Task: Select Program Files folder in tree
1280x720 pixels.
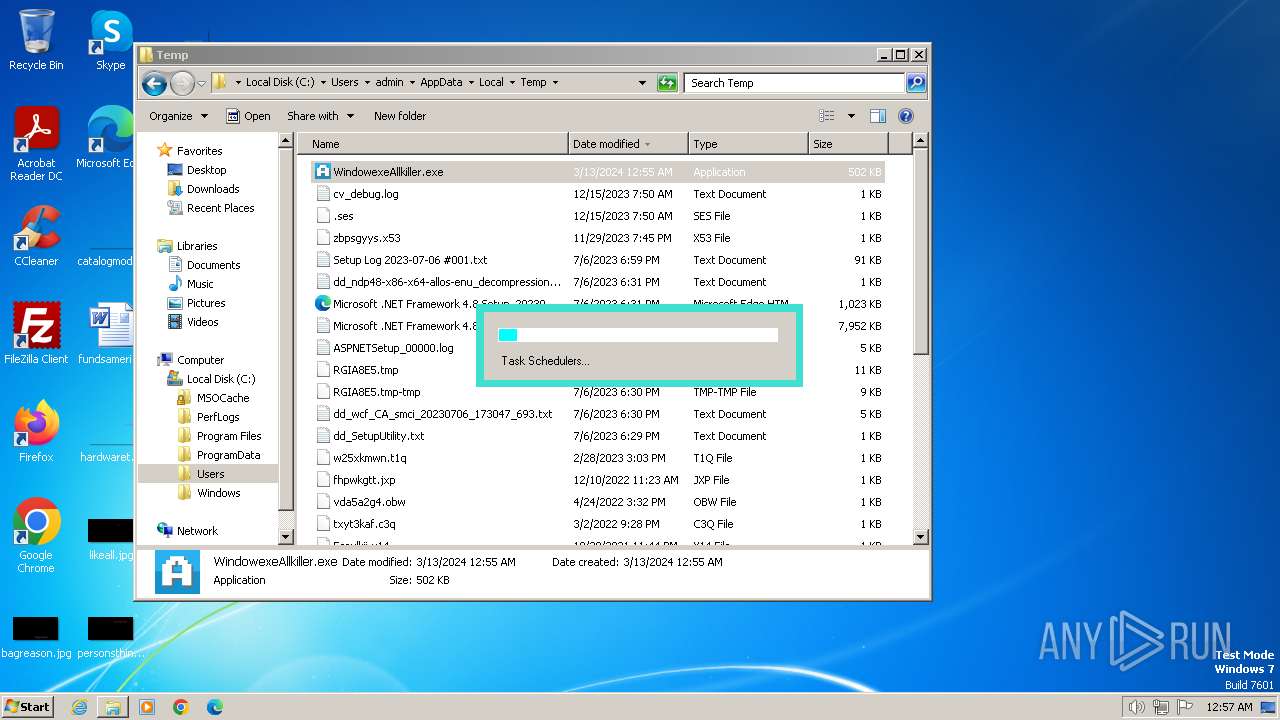Action: tap(229, 436)
